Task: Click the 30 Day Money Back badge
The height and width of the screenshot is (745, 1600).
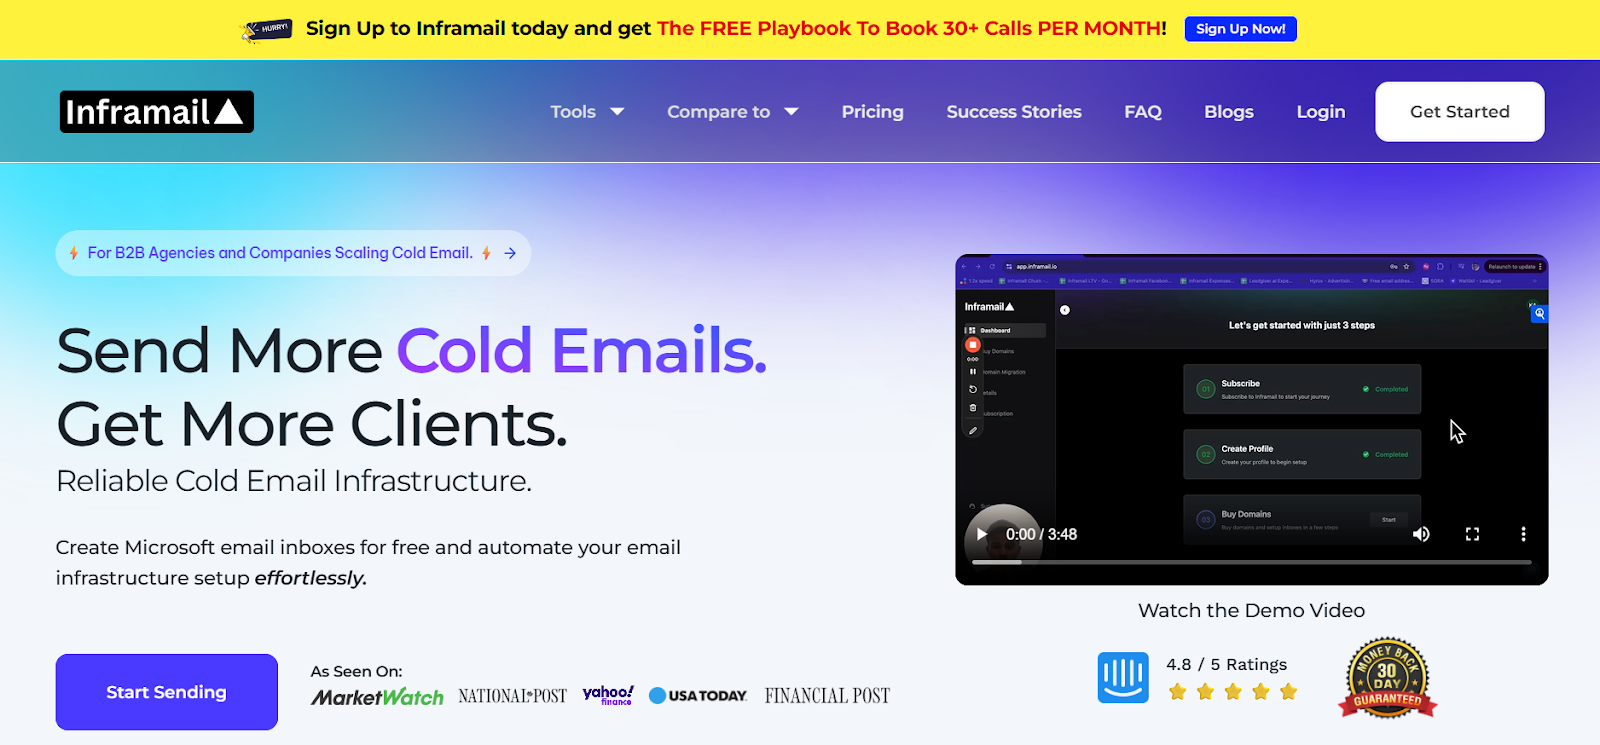Action: 1387,679
